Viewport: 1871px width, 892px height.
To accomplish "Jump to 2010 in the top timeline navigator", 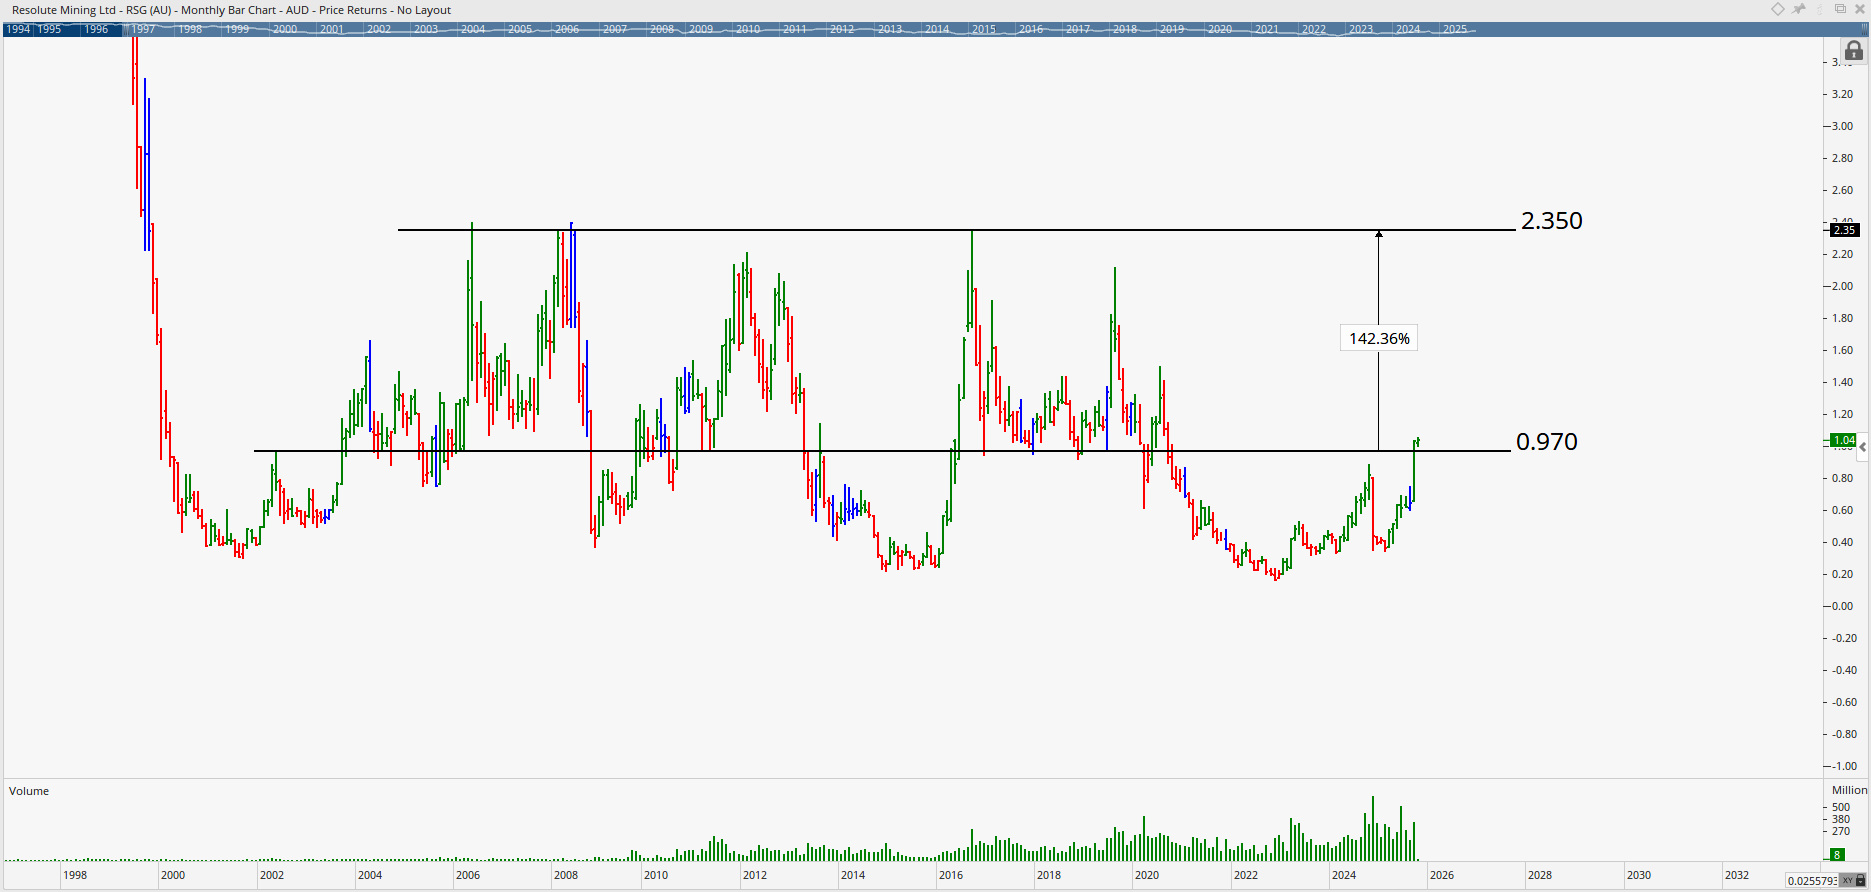I will (x=748, y=29).
